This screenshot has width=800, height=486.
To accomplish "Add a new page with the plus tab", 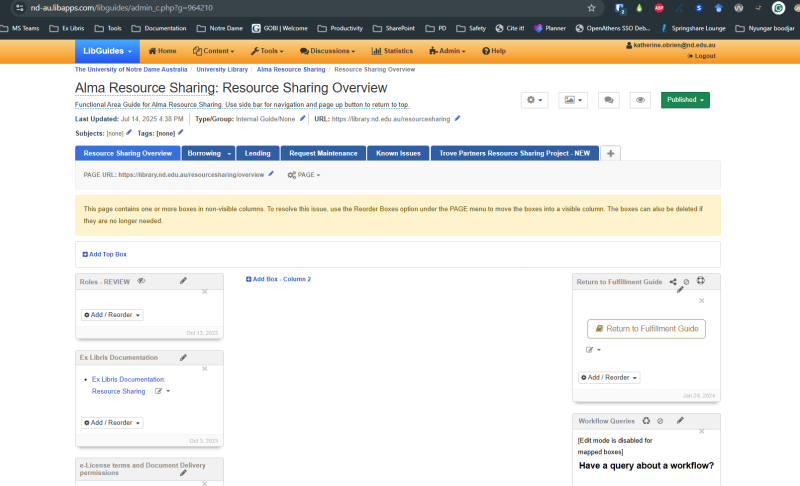I will coord(611,154).
